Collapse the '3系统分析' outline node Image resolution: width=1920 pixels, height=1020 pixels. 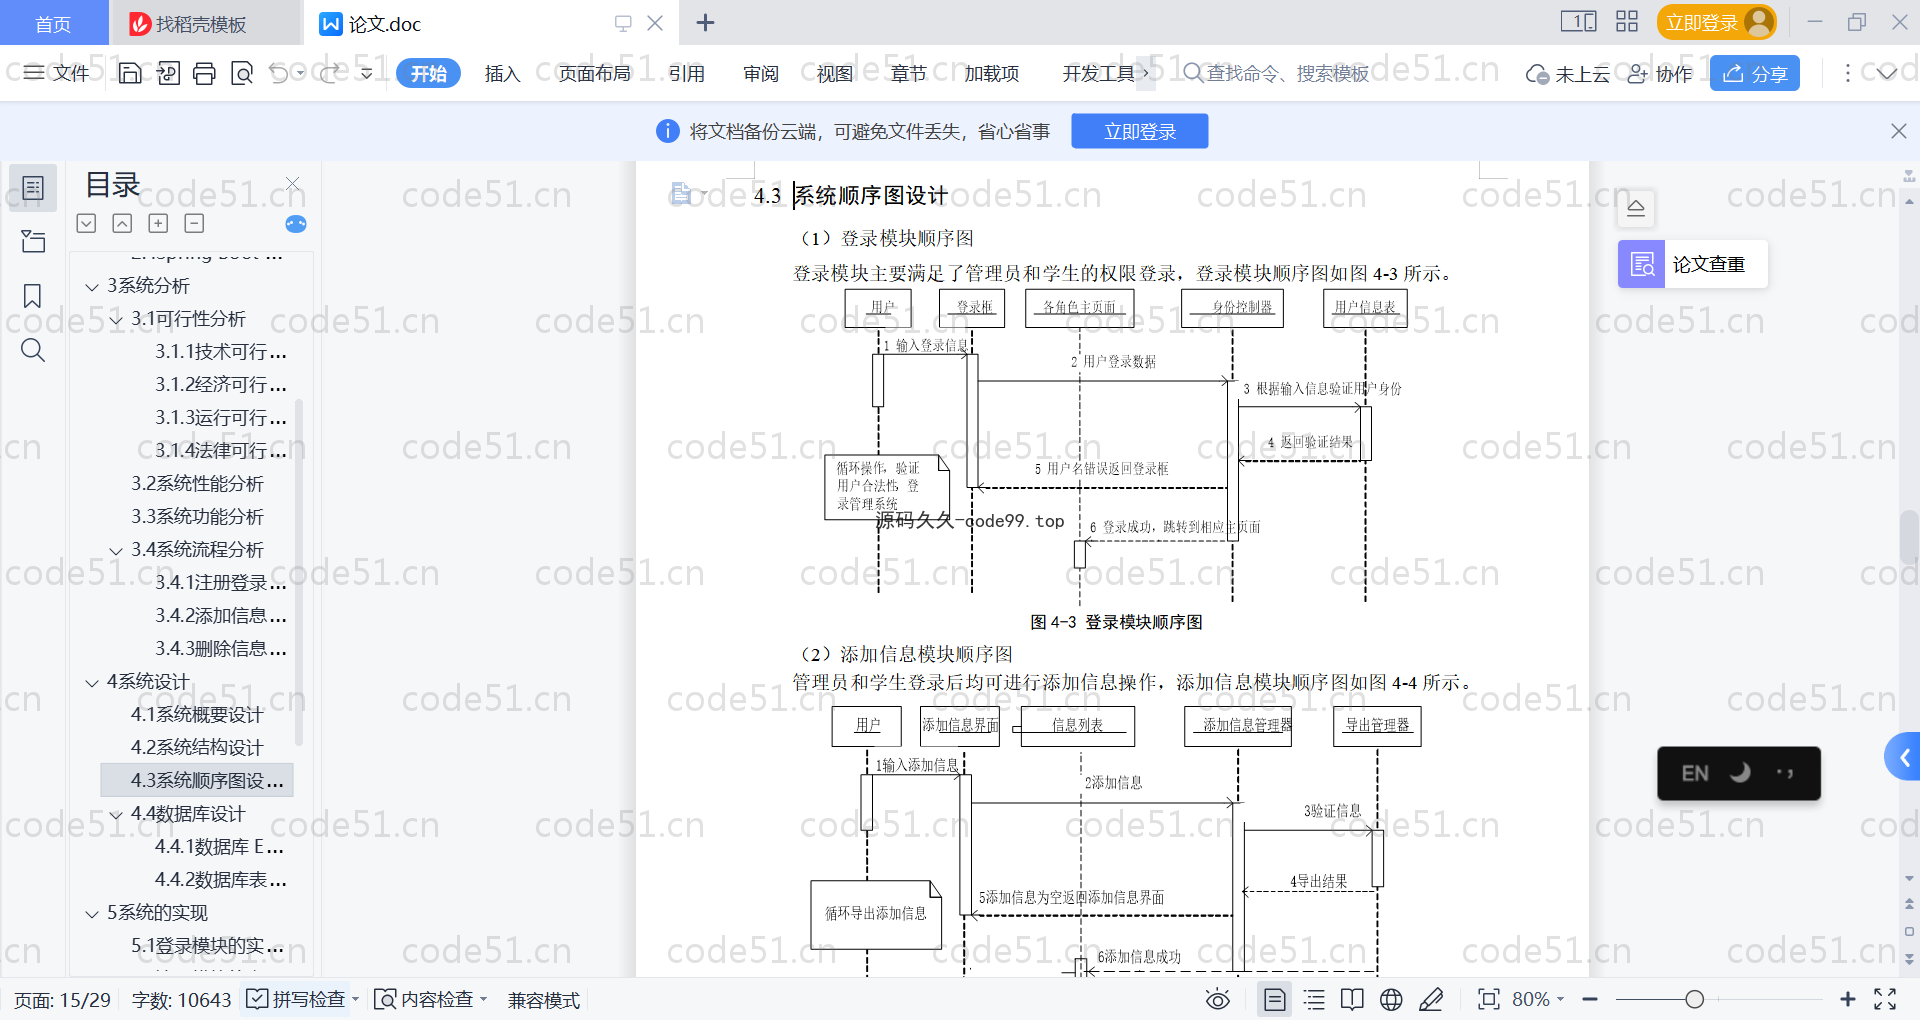(x=92, y=287)
